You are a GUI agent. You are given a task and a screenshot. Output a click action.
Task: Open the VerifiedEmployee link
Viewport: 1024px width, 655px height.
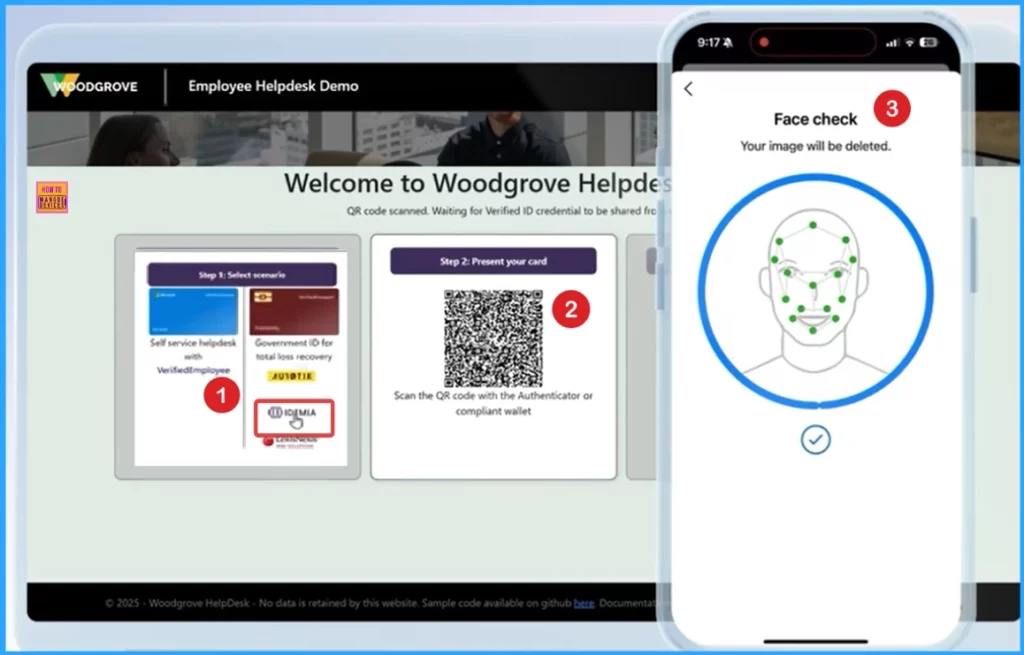coord(193,370)
